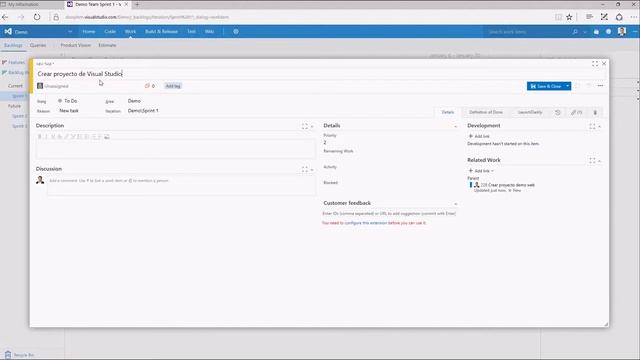The image size is (640, 360).
Task: Open new browser tab plus button
Action: [137, 4]
